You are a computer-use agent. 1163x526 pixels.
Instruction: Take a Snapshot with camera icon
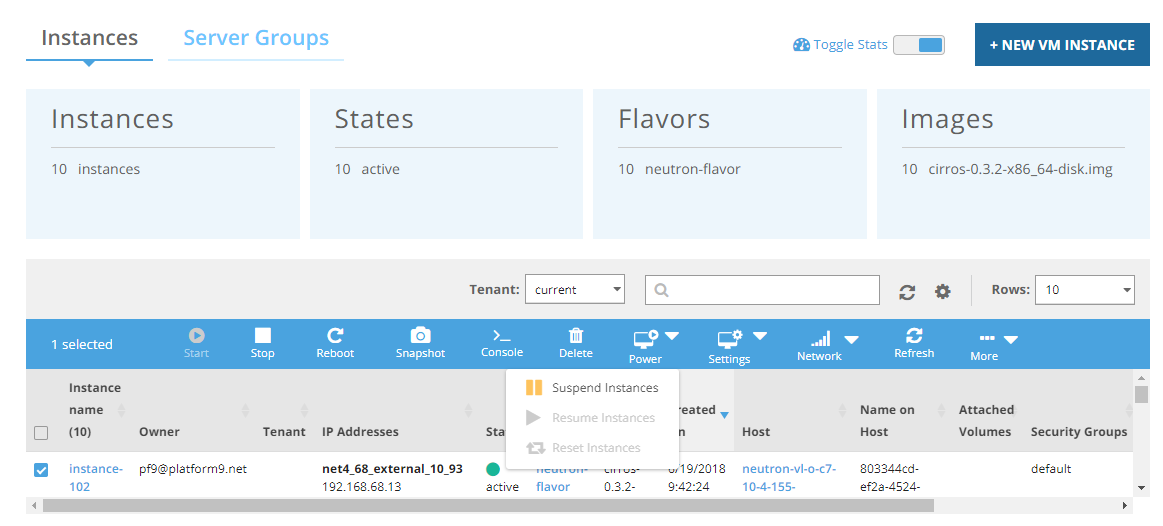420,336
